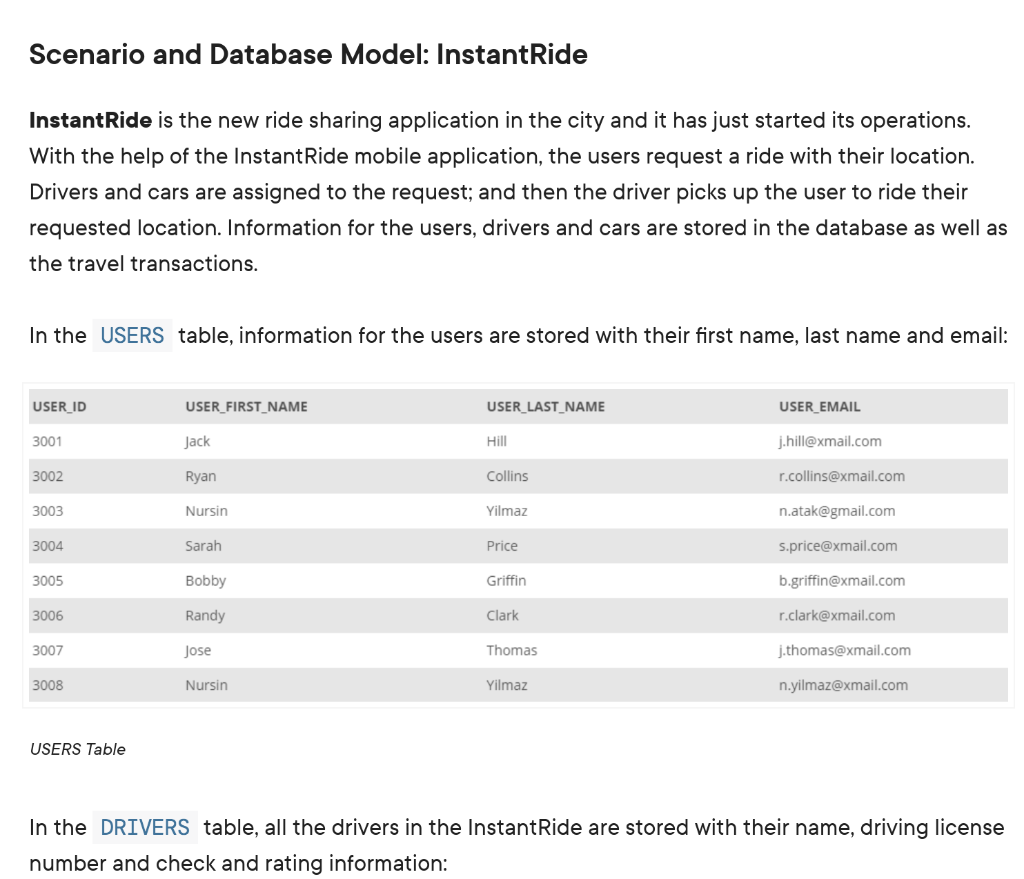The height and width of the screenshot is (879, 1024).
Task: Select first name Bobby
Action: pos(206,581)
